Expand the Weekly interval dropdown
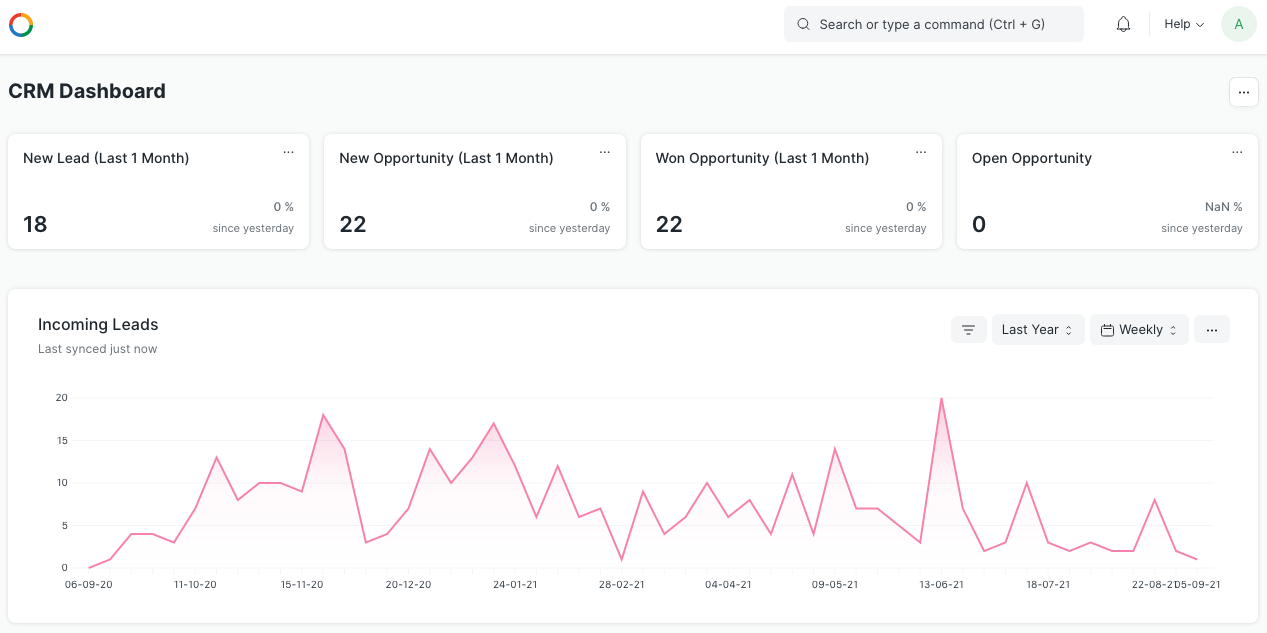1267x633 pixels. click(1139, 330)
